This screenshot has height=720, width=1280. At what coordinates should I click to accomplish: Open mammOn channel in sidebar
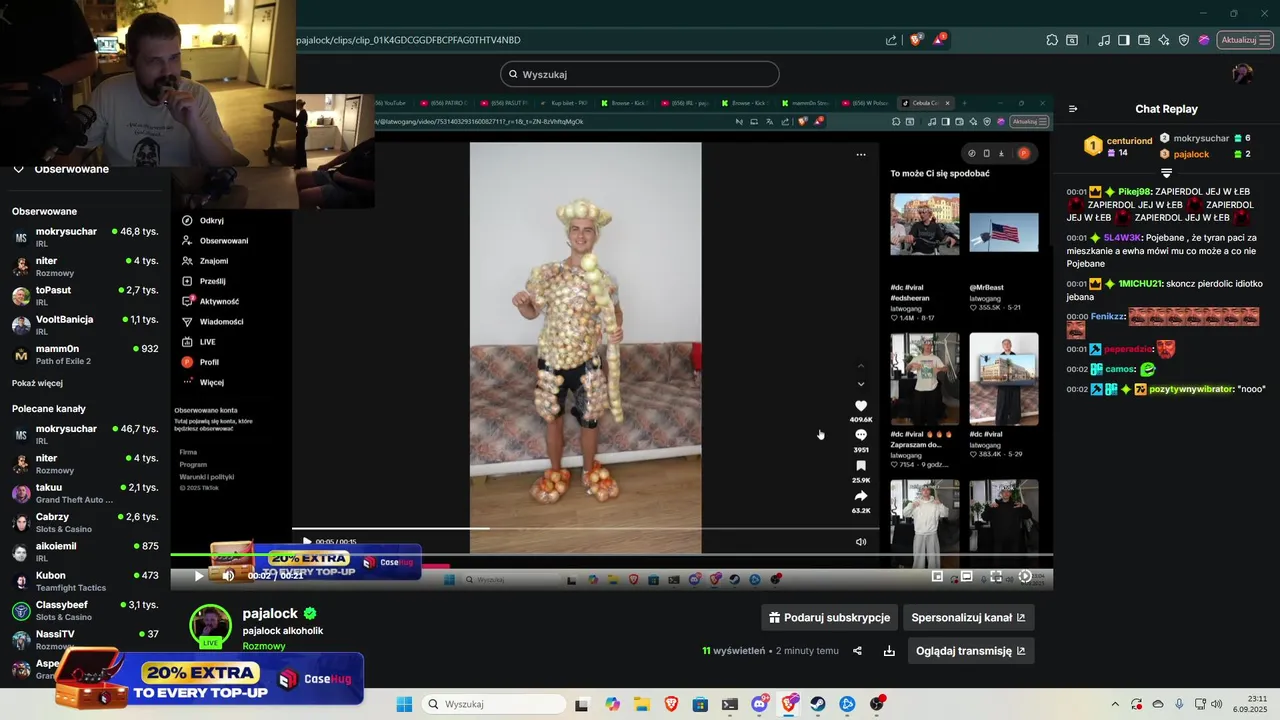tap(85, 354)
